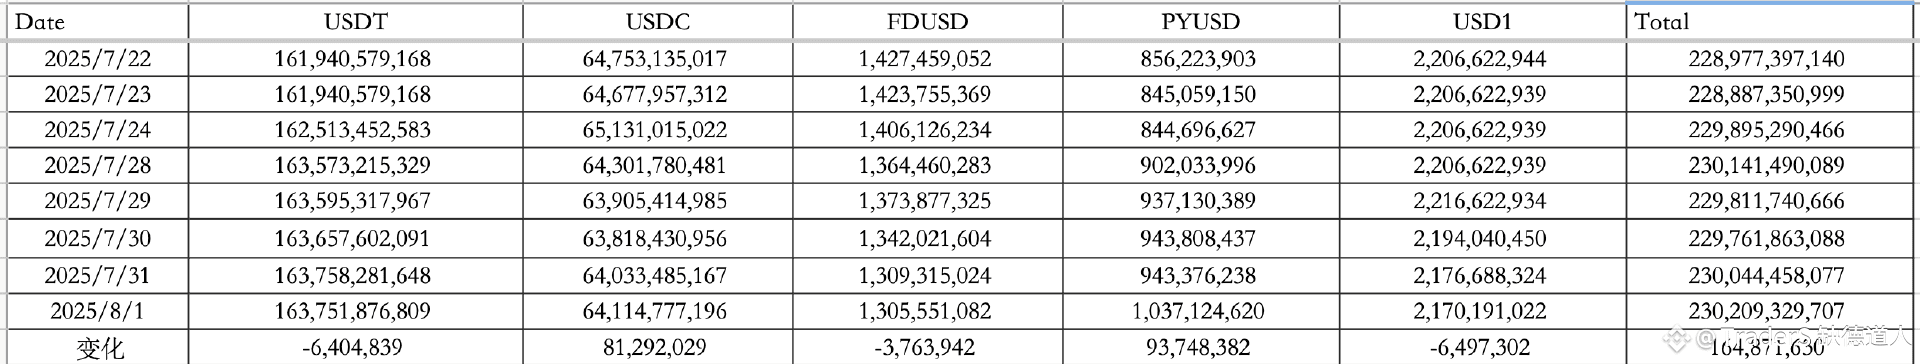Select the USDC header cell

657,22
